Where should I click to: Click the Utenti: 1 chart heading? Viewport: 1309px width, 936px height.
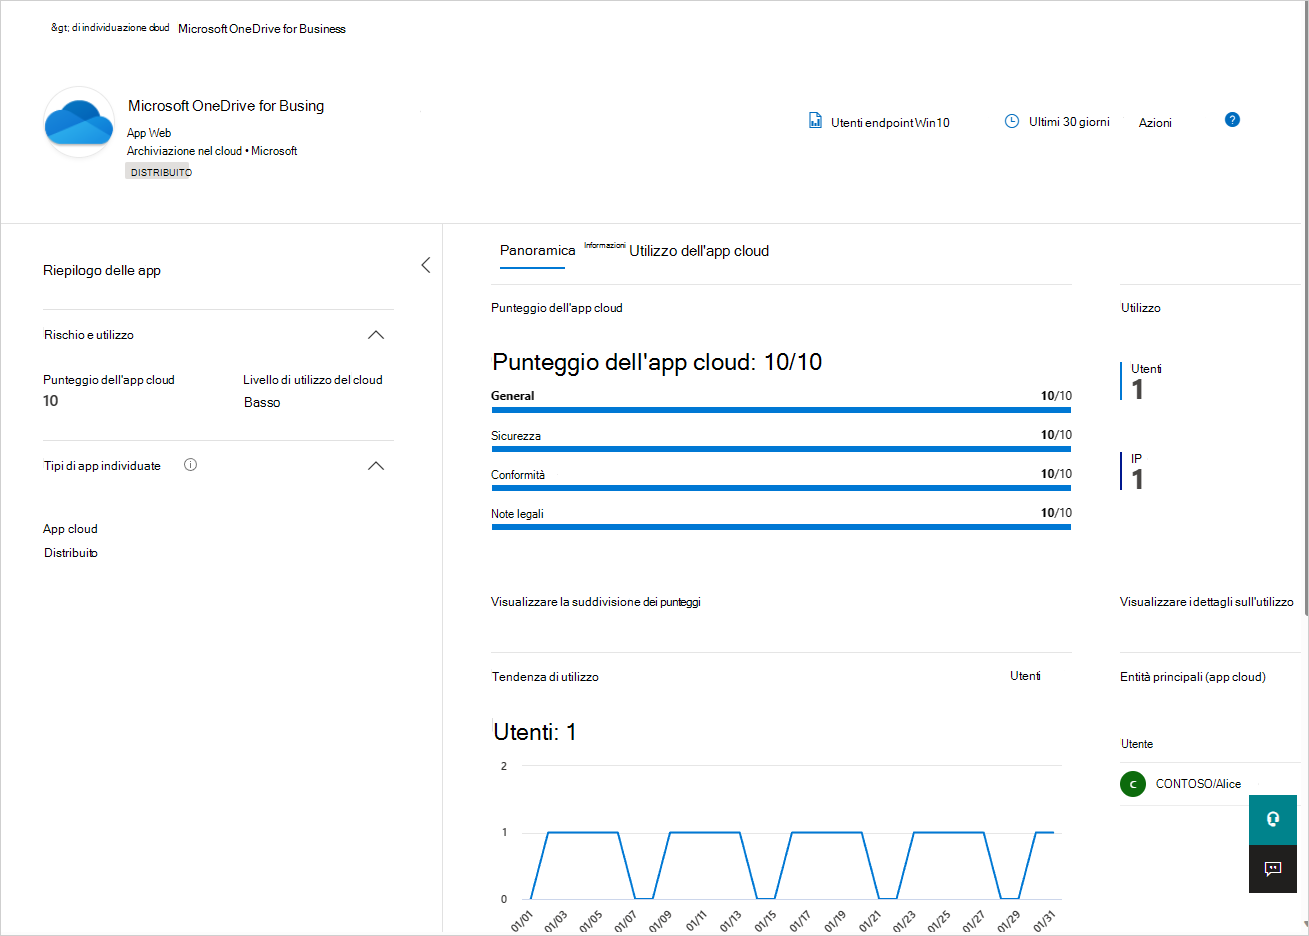click(x=535, y=732)
